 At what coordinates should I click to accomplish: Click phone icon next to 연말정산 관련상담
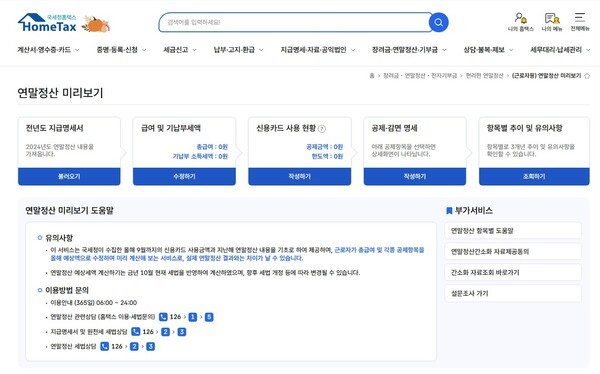coord(163,317)
